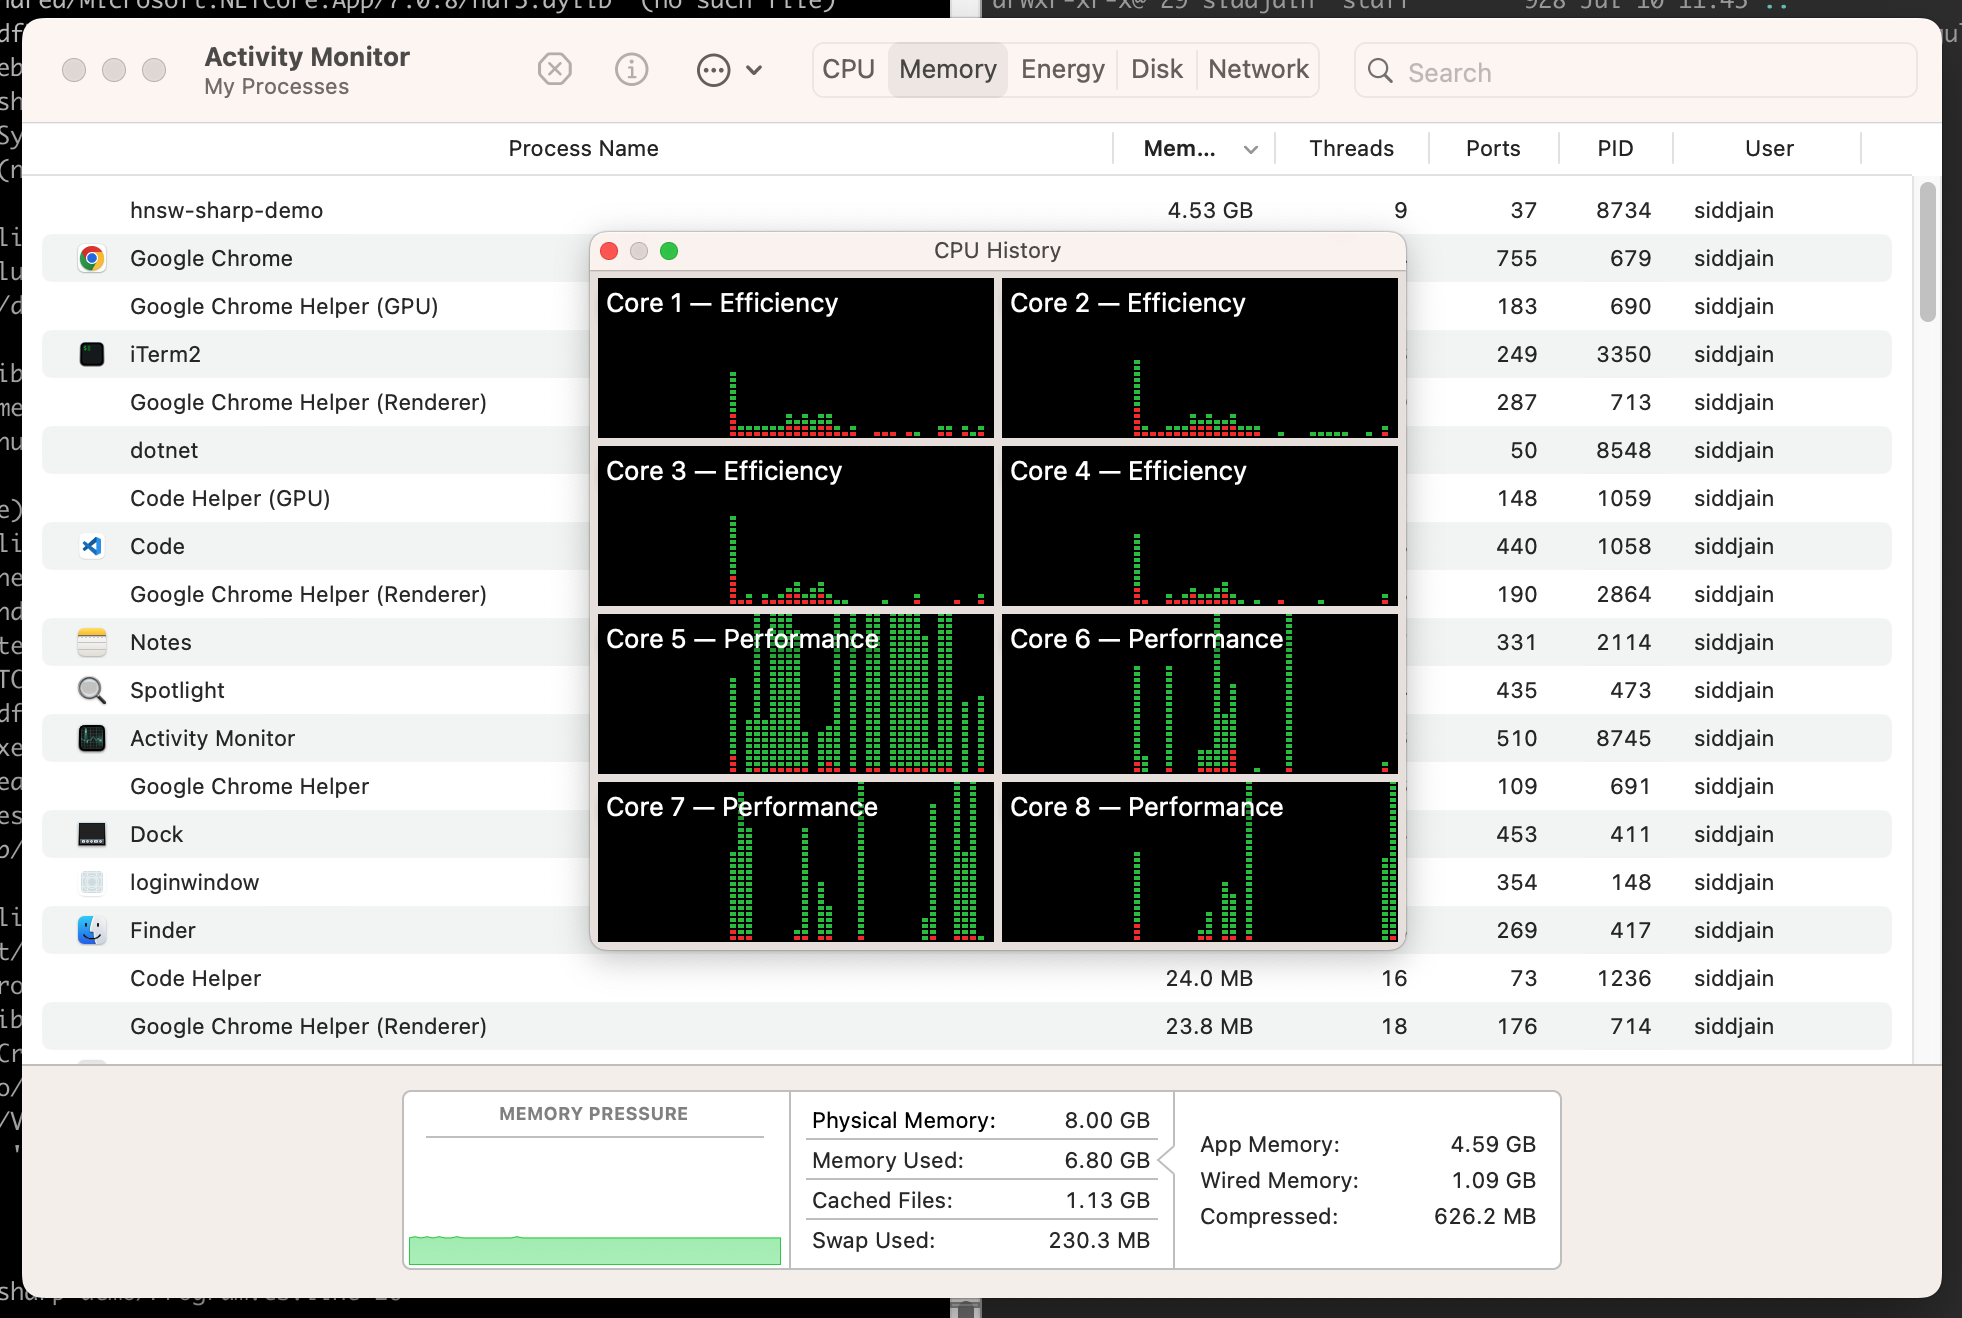Click the stop process X icon
1962x1318 pixels.
[x=554, y=70]
